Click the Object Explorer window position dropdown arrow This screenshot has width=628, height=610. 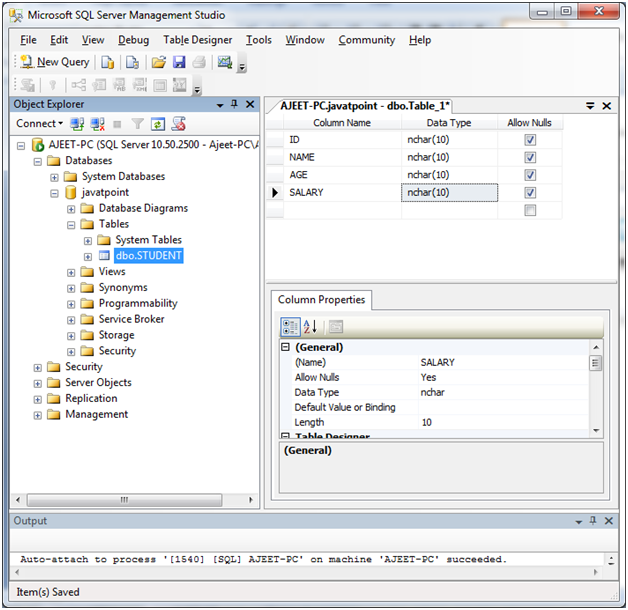pyautogui.click(x=220, y=105)
